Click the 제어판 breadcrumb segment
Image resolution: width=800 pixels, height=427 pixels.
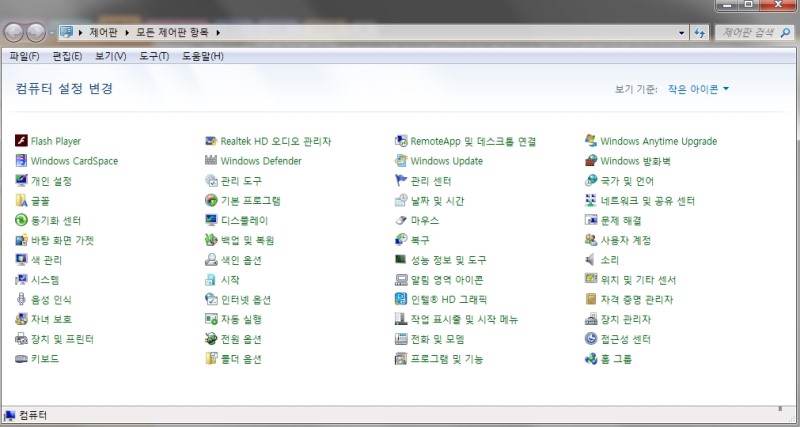pos(103,33)
